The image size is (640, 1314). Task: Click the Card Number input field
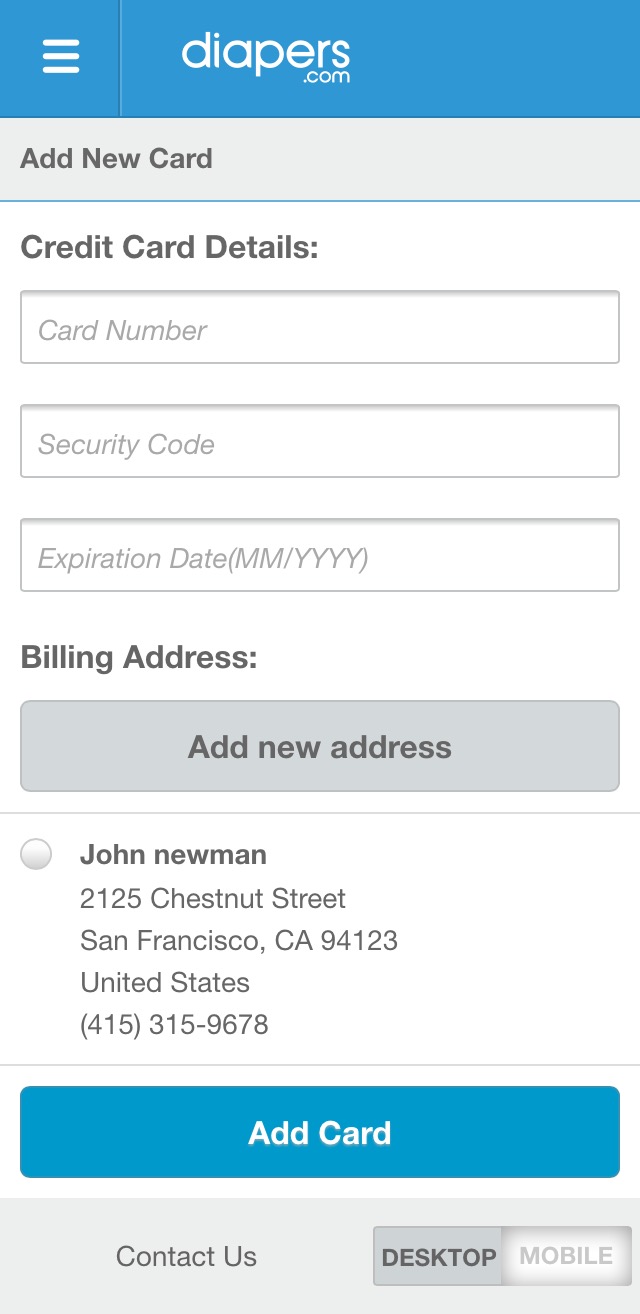click(319, 328)
